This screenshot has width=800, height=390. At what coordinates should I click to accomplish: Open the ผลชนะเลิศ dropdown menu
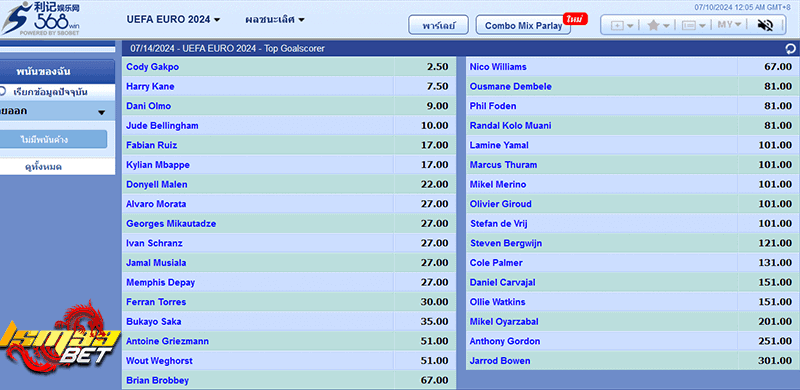click(274, 19)
